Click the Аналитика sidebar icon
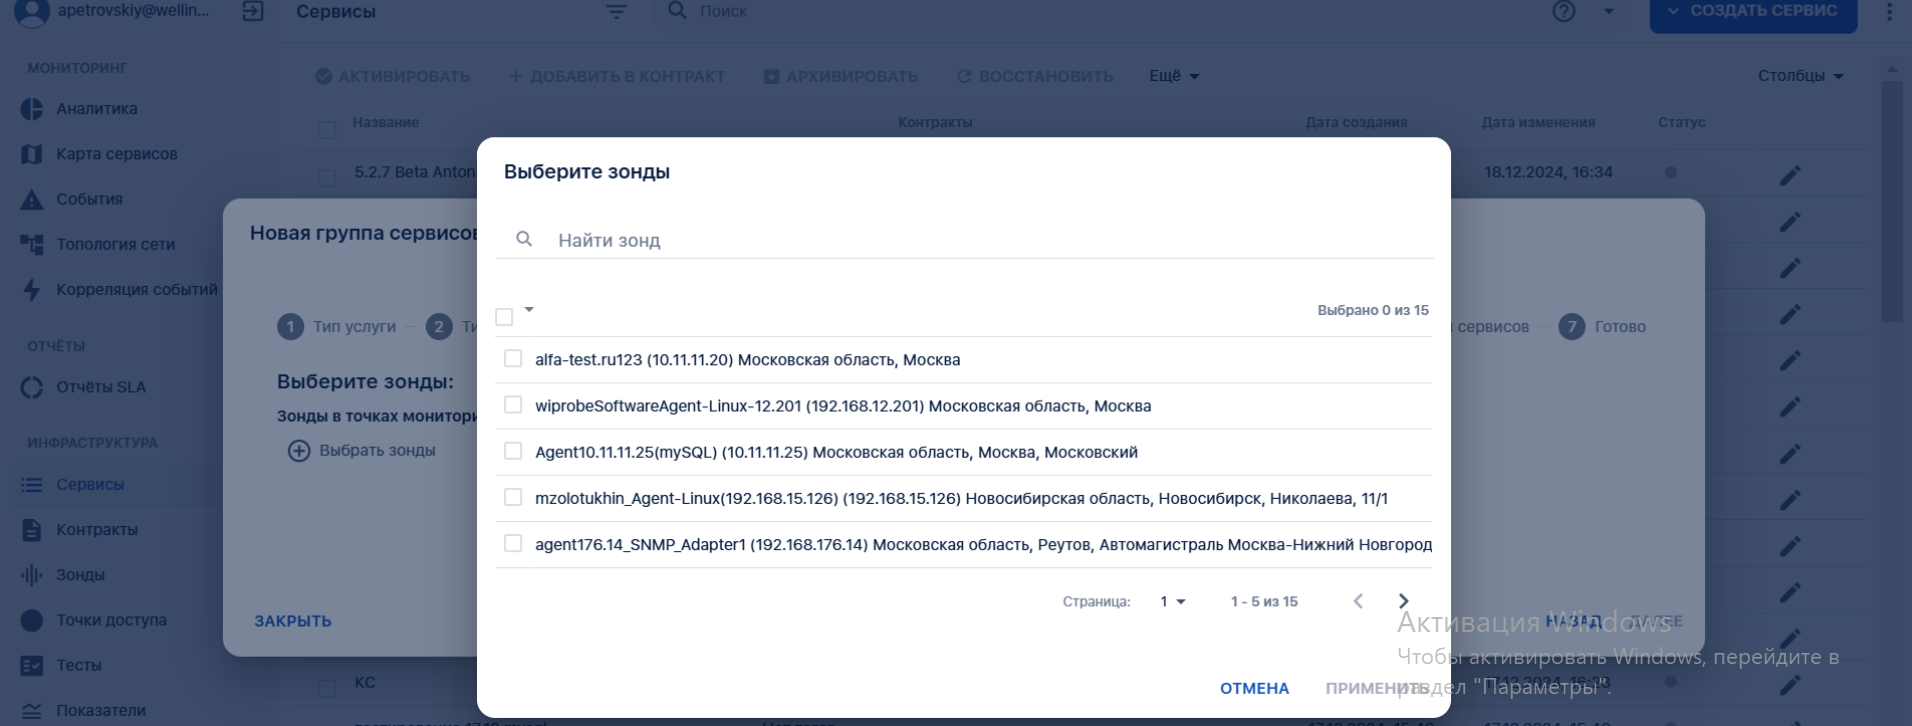 [x=32, y=109]
